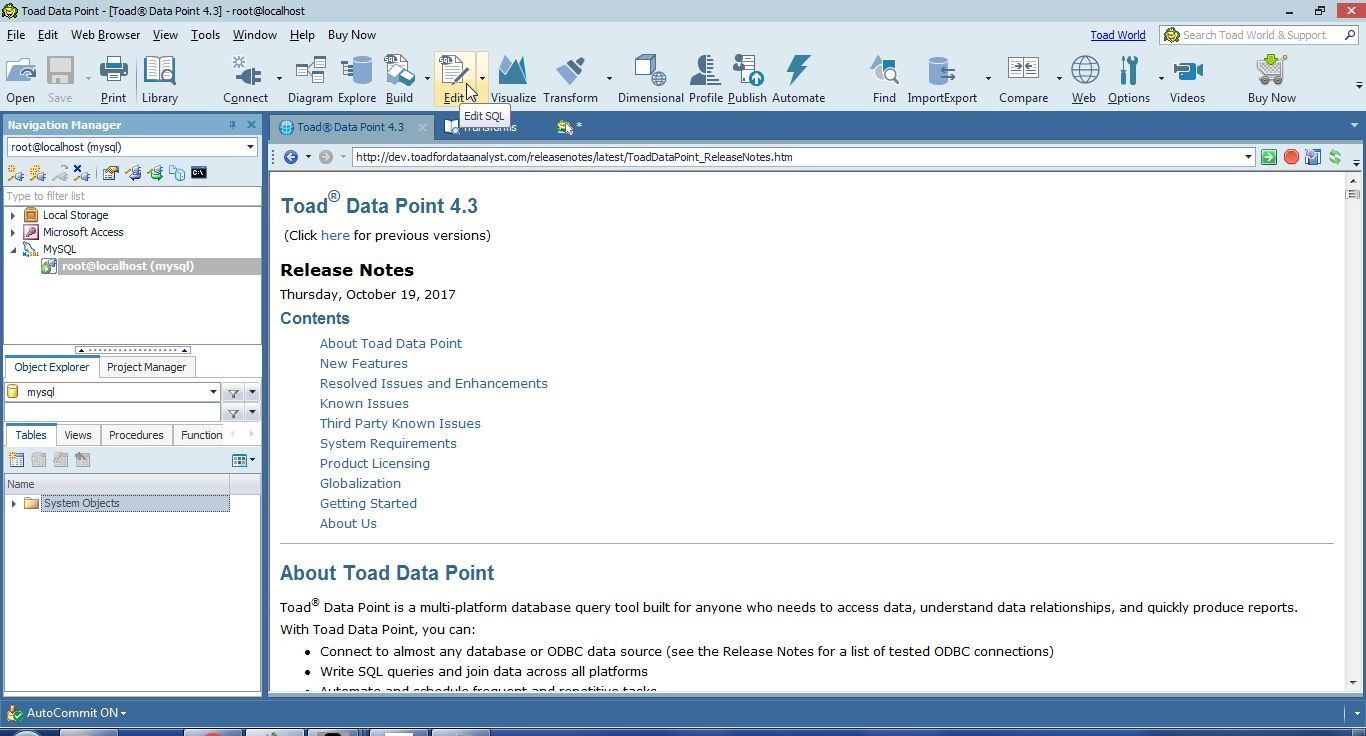Click the 'here' previous versions link

coord(335,235)
